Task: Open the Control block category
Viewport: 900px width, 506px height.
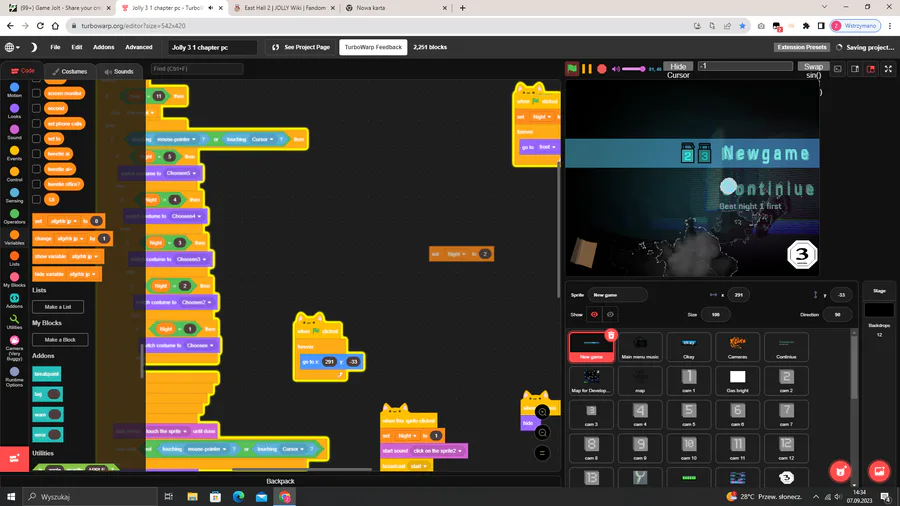Action: pos(14,175)
